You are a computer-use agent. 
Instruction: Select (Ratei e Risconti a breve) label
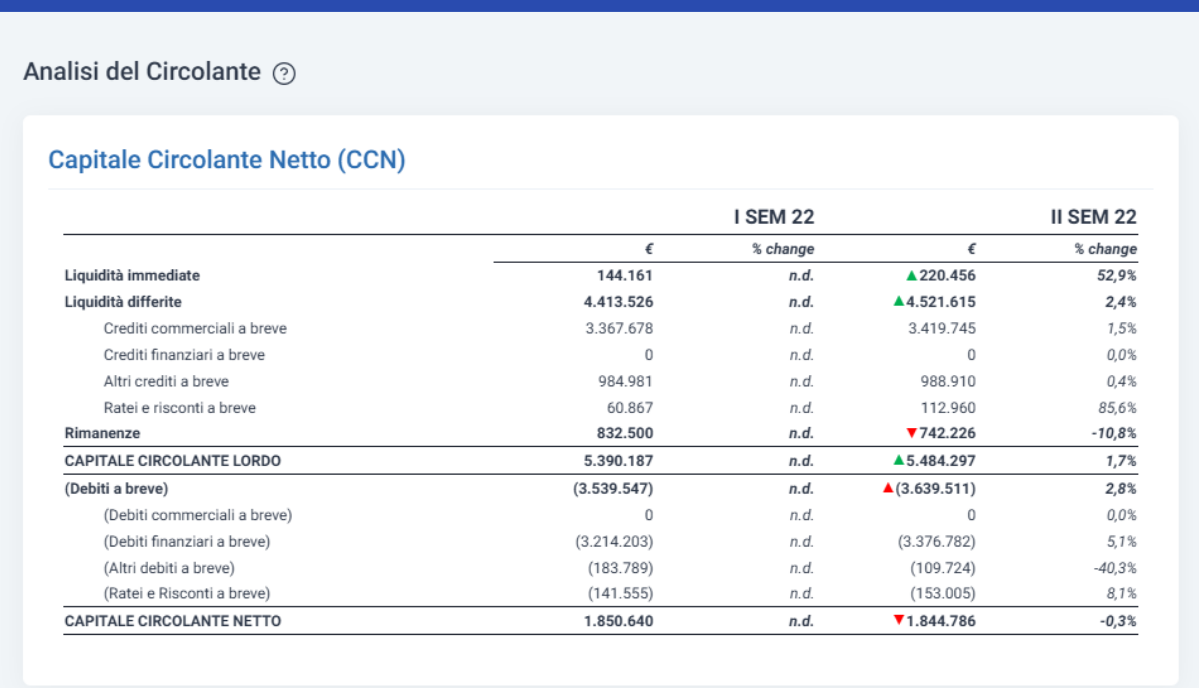(x=187, y=594)
